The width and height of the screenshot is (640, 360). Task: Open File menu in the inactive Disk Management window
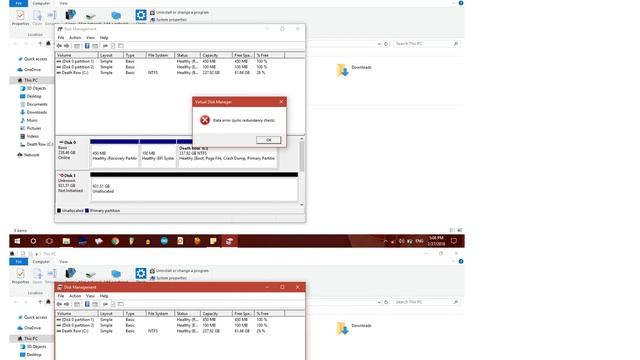pyautogui.click(x=61, y=38)
